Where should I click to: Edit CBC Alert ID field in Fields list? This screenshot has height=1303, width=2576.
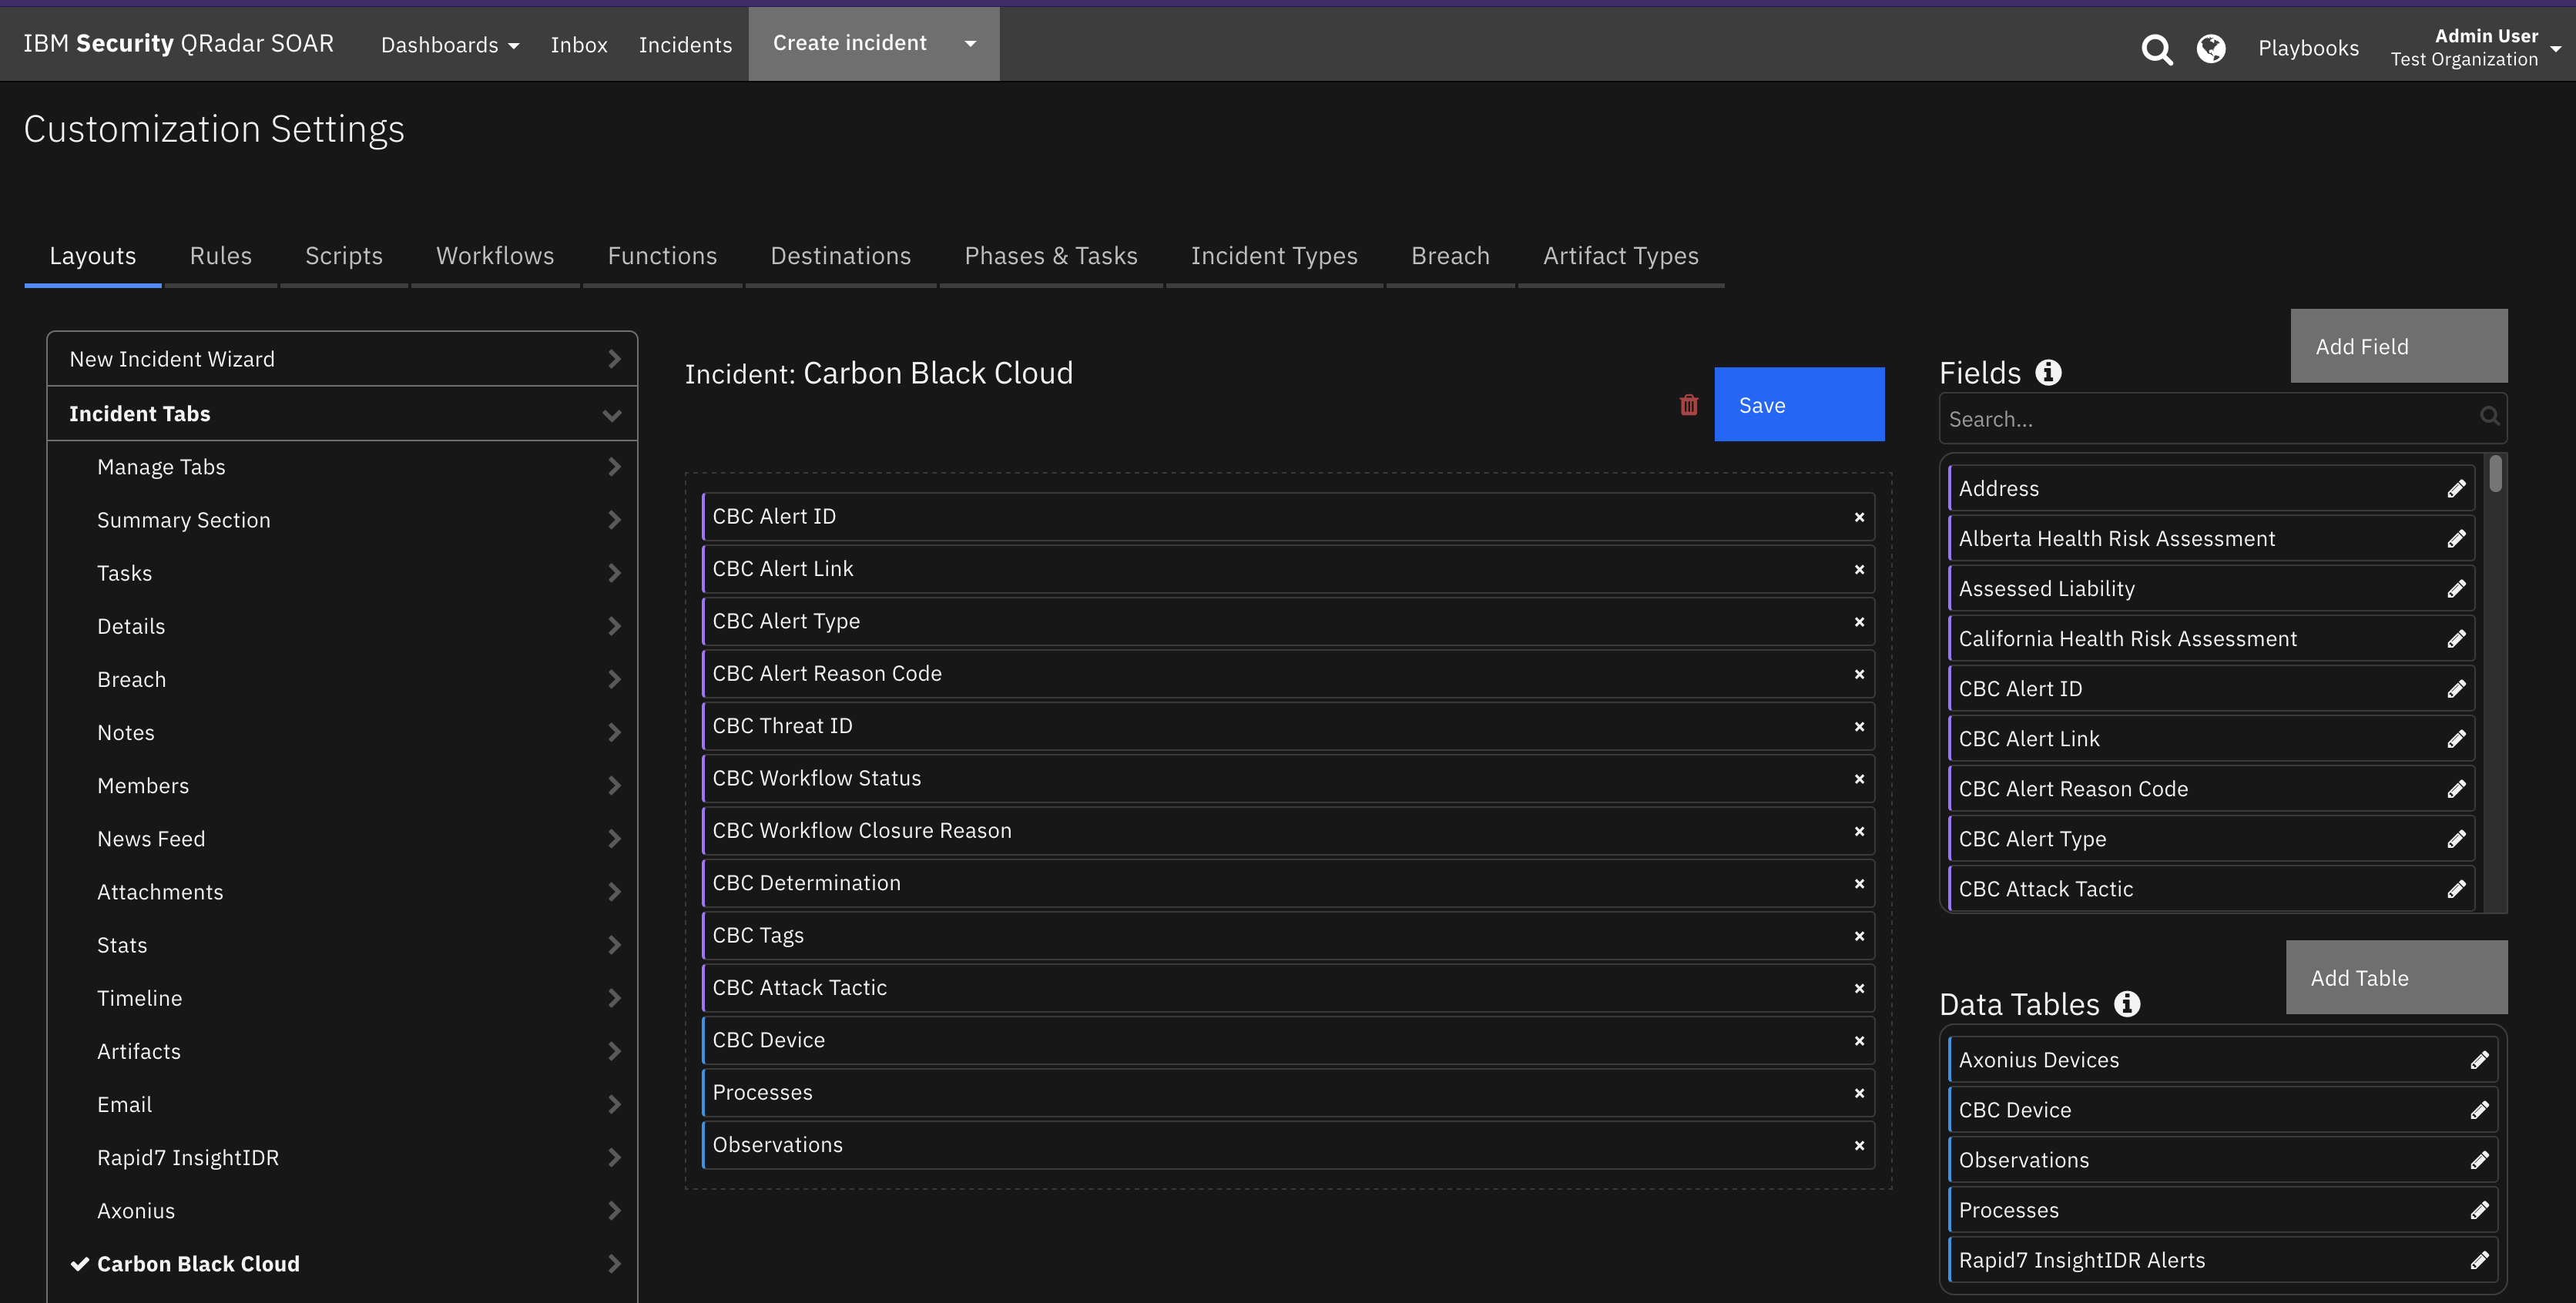(2456, 689)
